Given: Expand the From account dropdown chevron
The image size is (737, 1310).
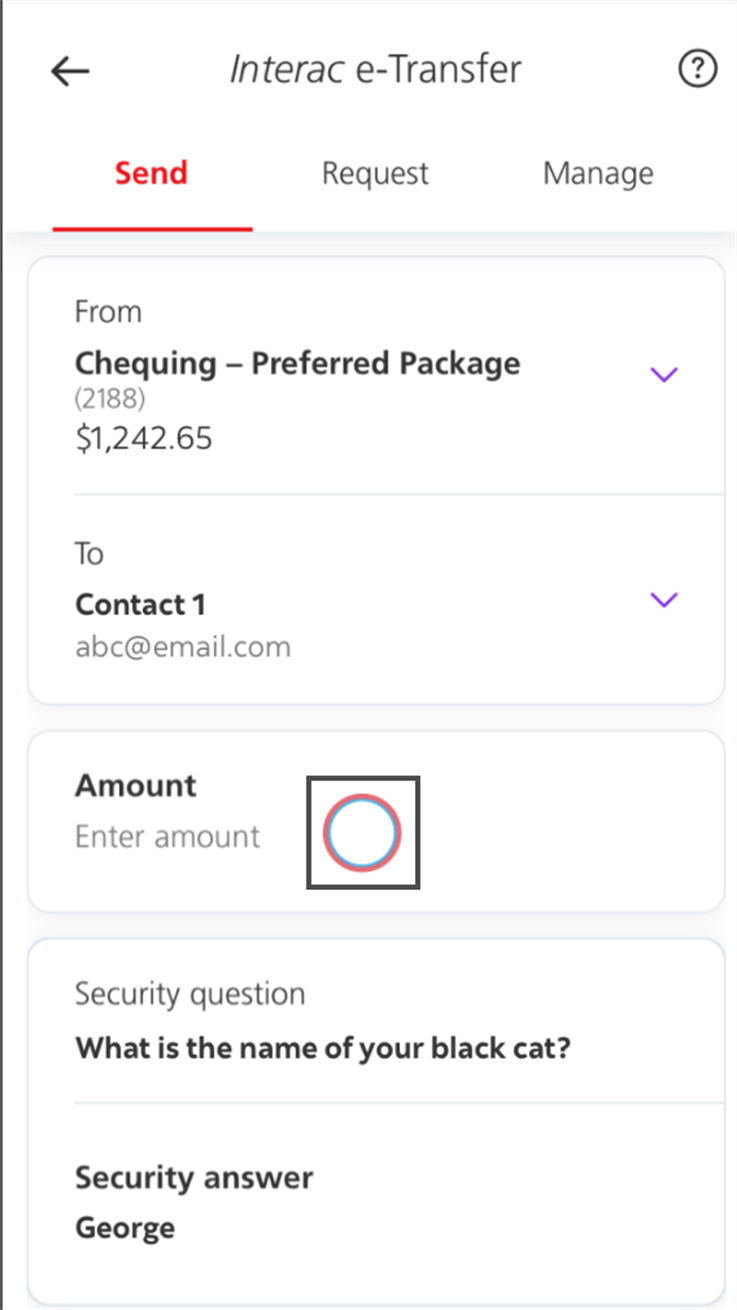Looking at the screenshot, I should point(664,375).
